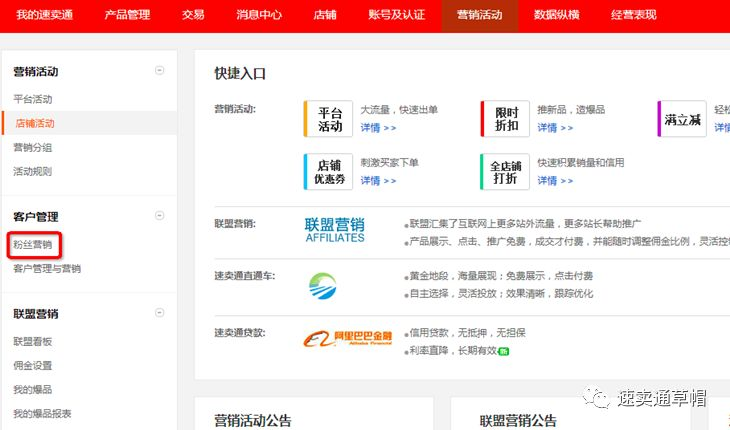Click the 快捷入口 heading

(240, 74)
